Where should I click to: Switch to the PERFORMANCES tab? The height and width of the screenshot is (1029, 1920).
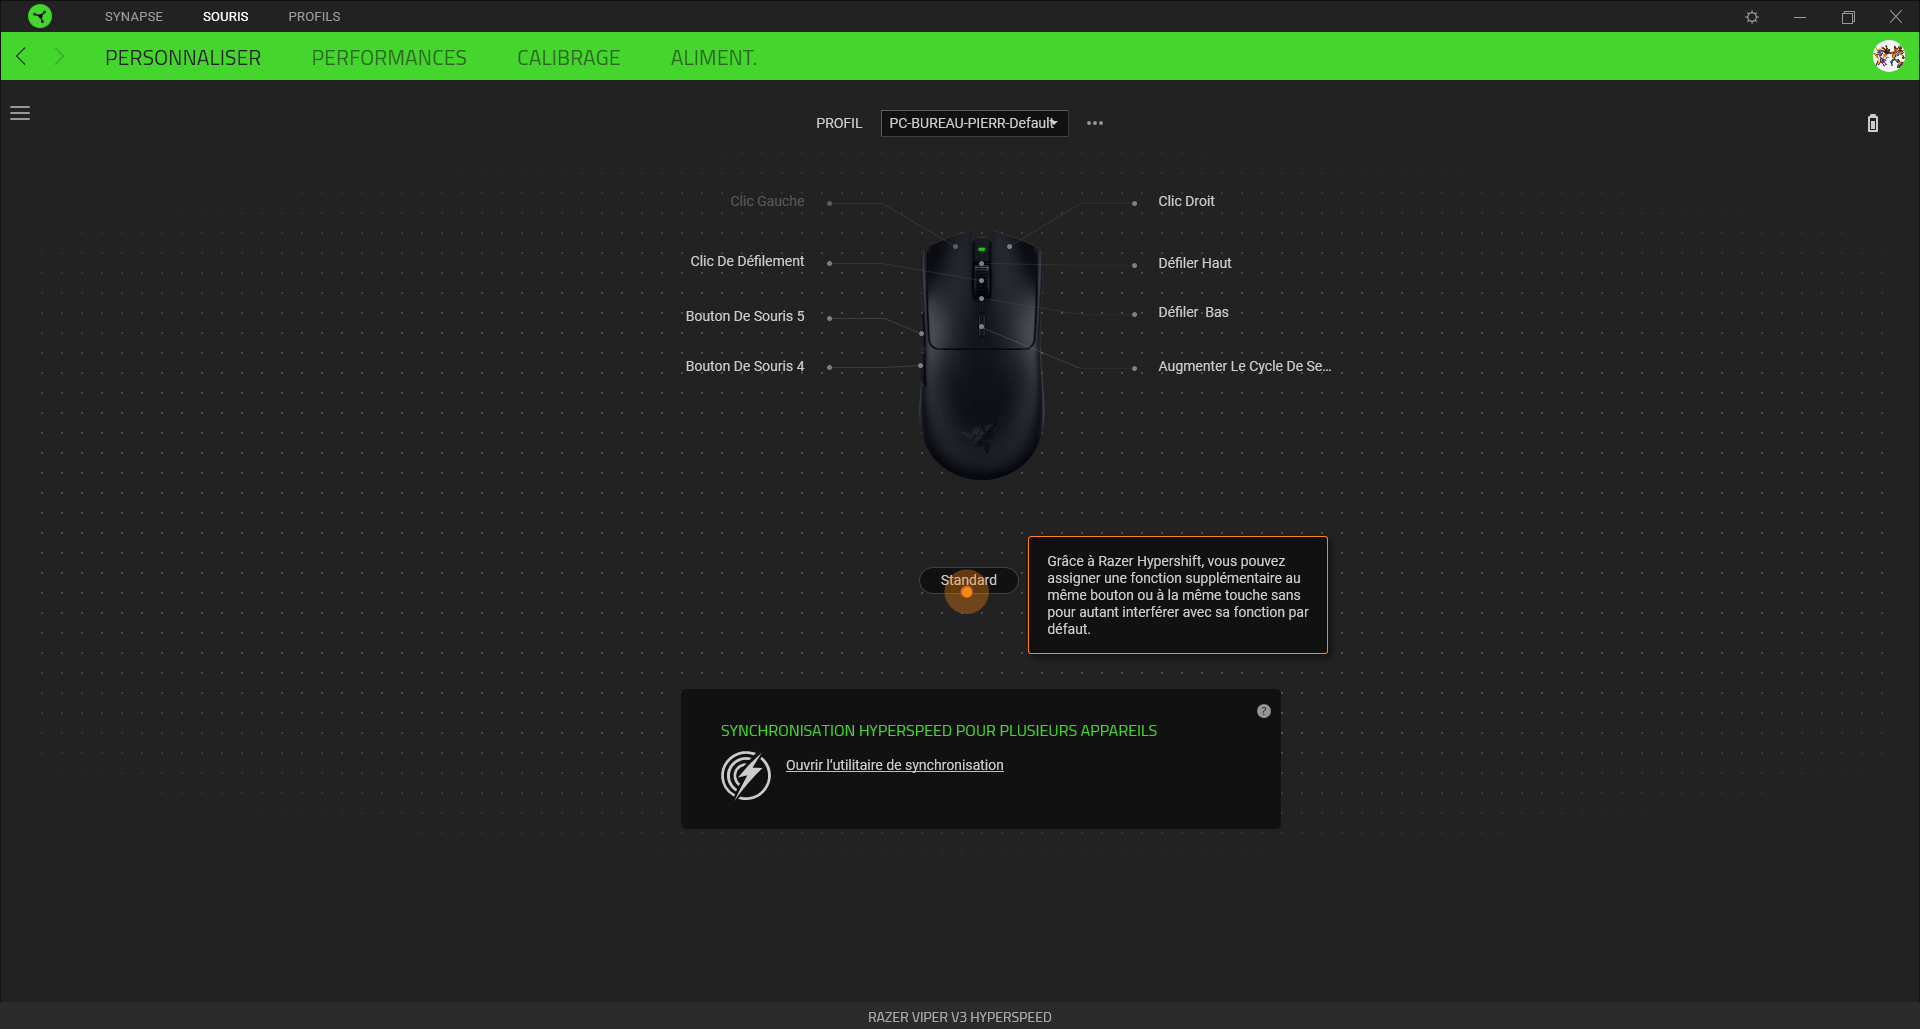pyautogui.click(x=389, y=58)
